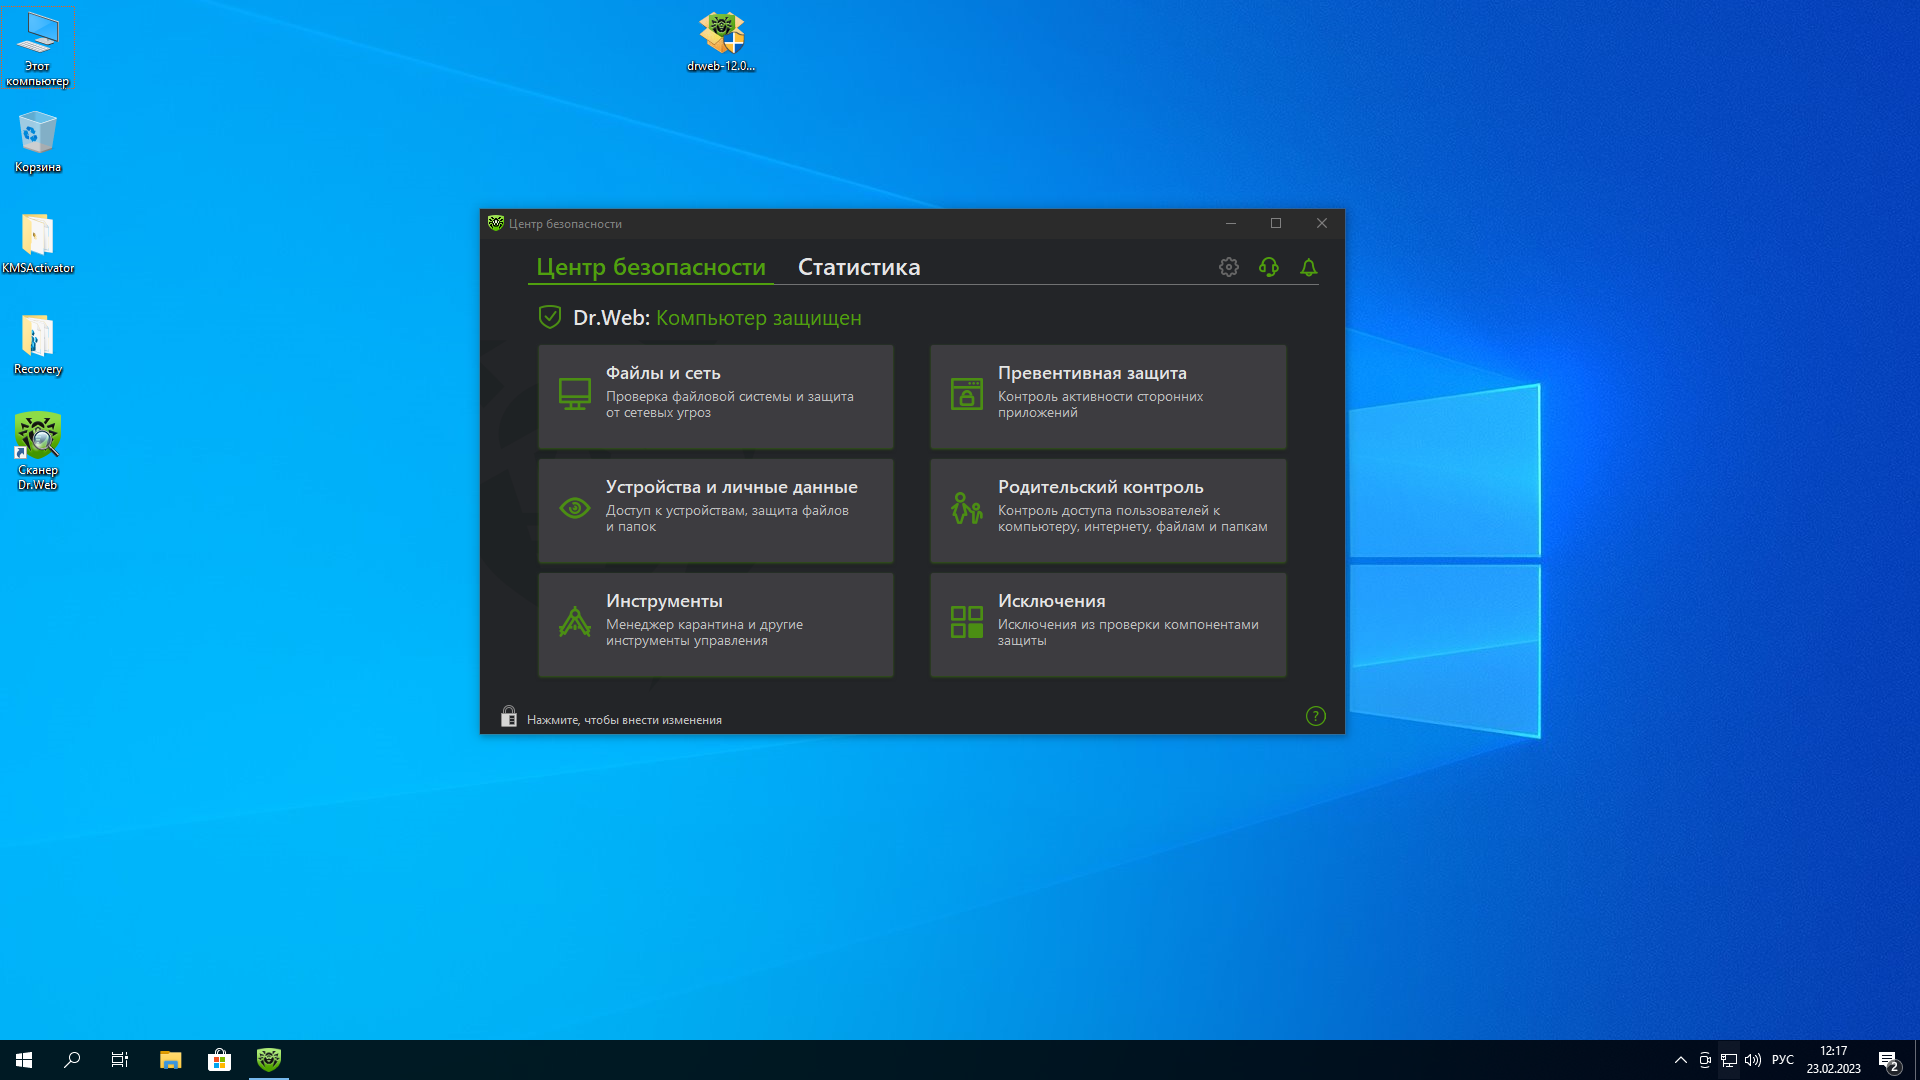The width and height of the screenshot is (1920, 1080).
Task: Click the eye icon for Devices and personal data
Action: pyautogui.click(x=574, y=508)
